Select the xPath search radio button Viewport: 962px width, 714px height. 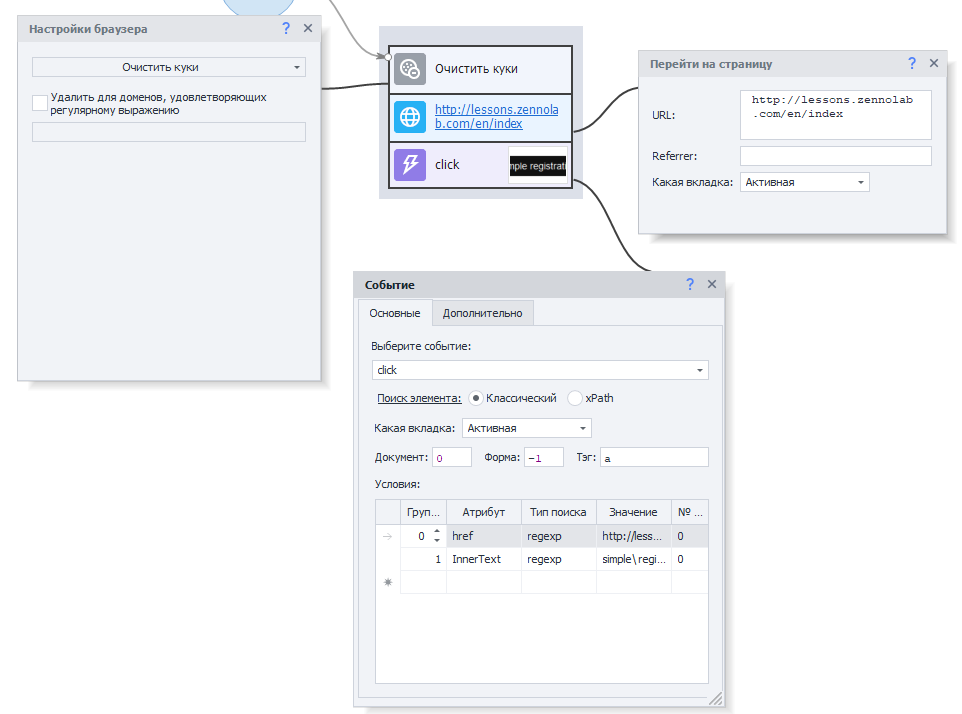575,398
